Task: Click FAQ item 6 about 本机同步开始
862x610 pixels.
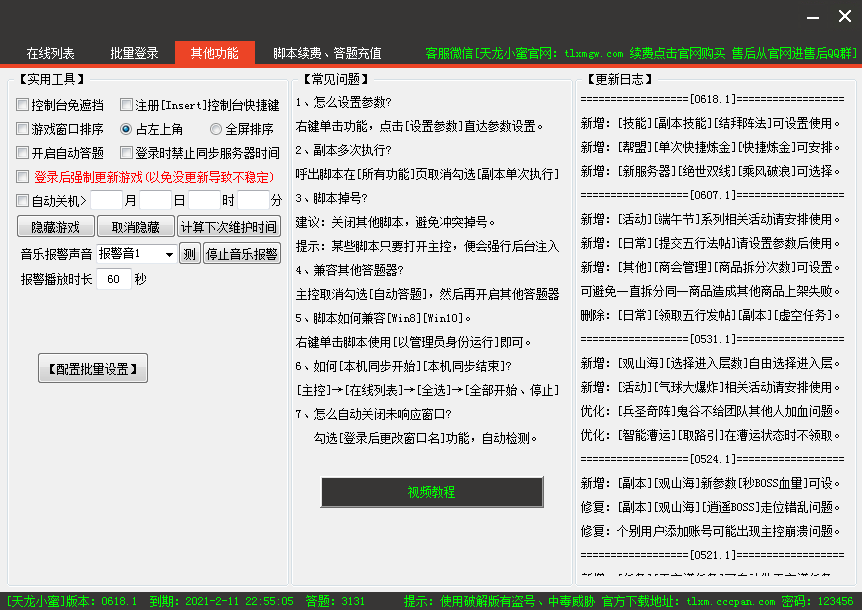Action: pos(404,366)
